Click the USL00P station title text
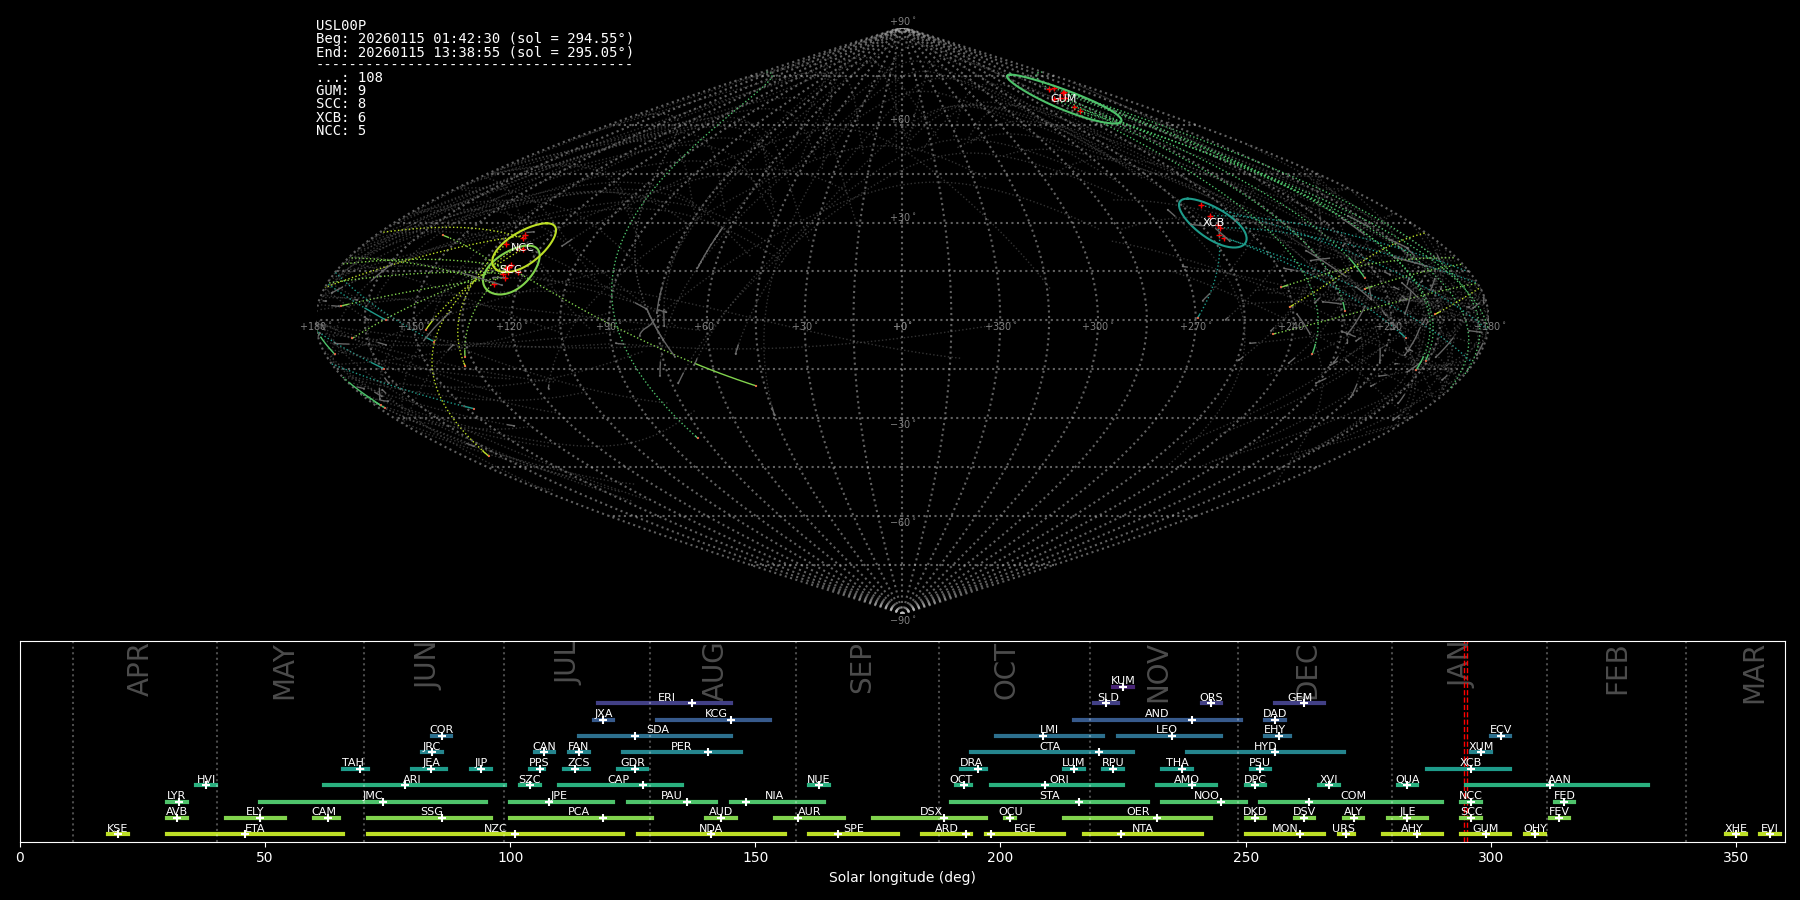The height and width of the screenshot is (900, 1800). 341,26
